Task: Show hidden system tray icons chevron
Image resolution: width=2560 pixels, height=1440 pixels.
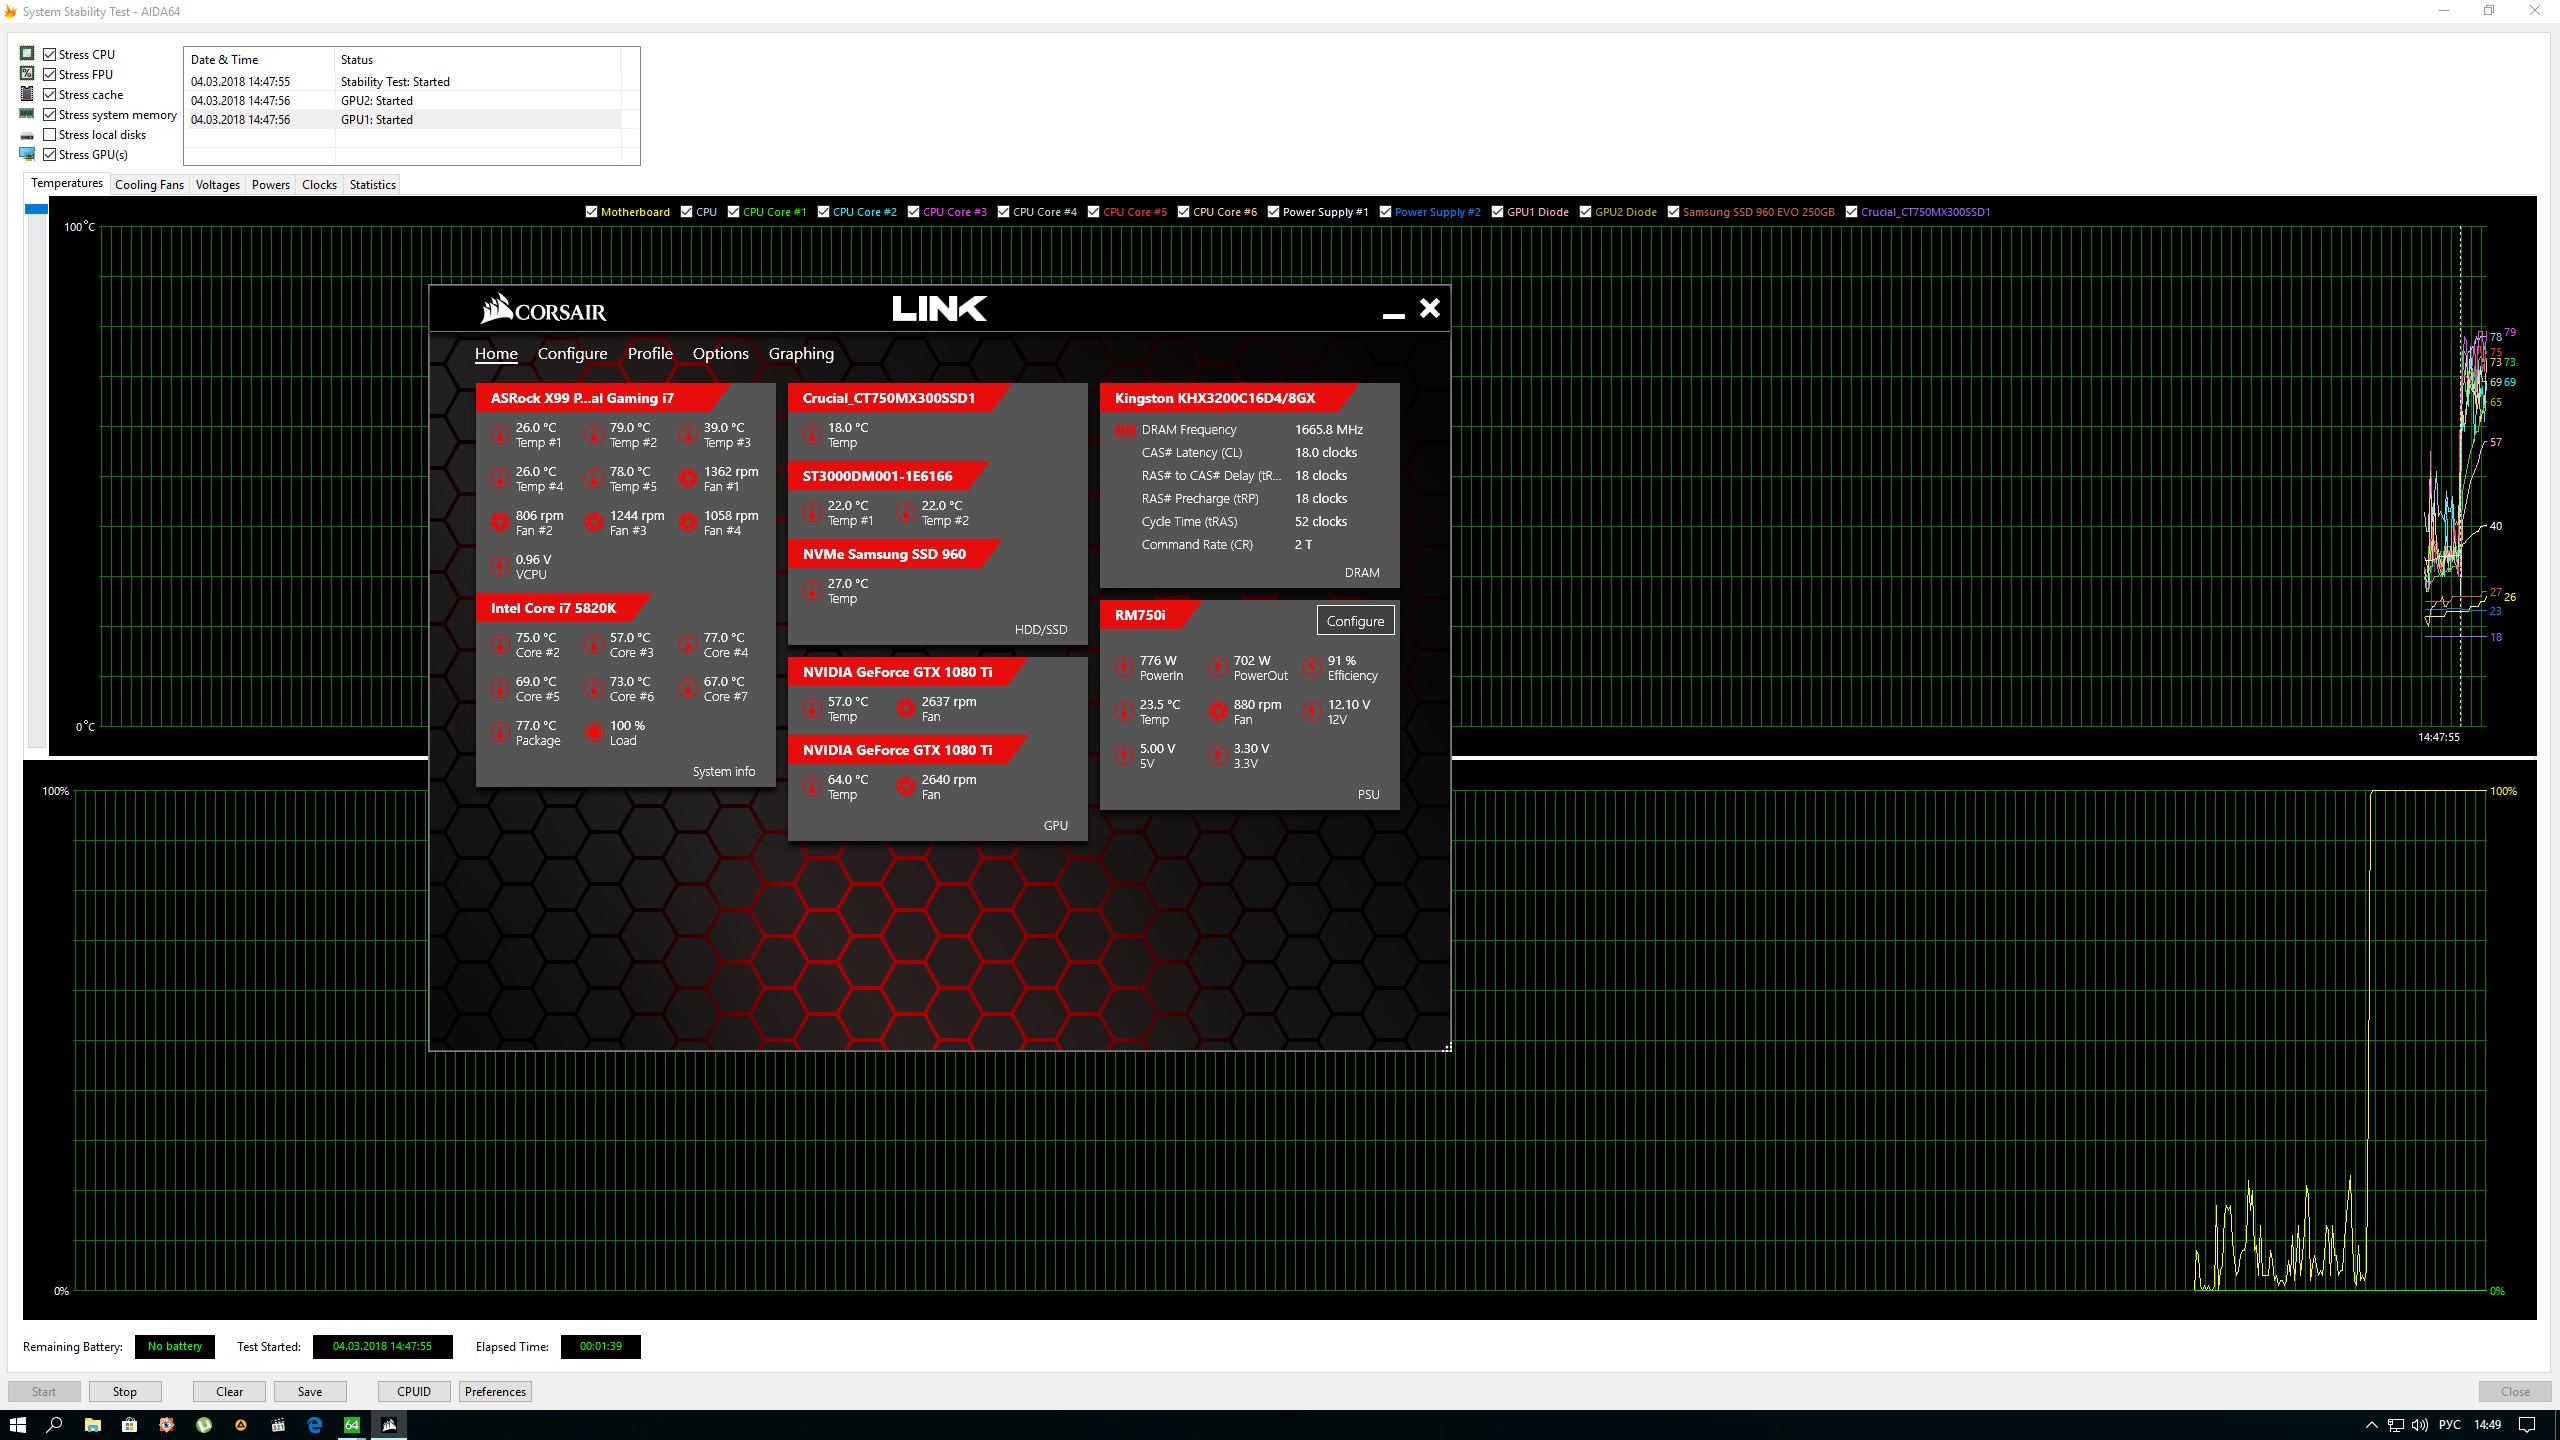Action: [2371, 1425]
